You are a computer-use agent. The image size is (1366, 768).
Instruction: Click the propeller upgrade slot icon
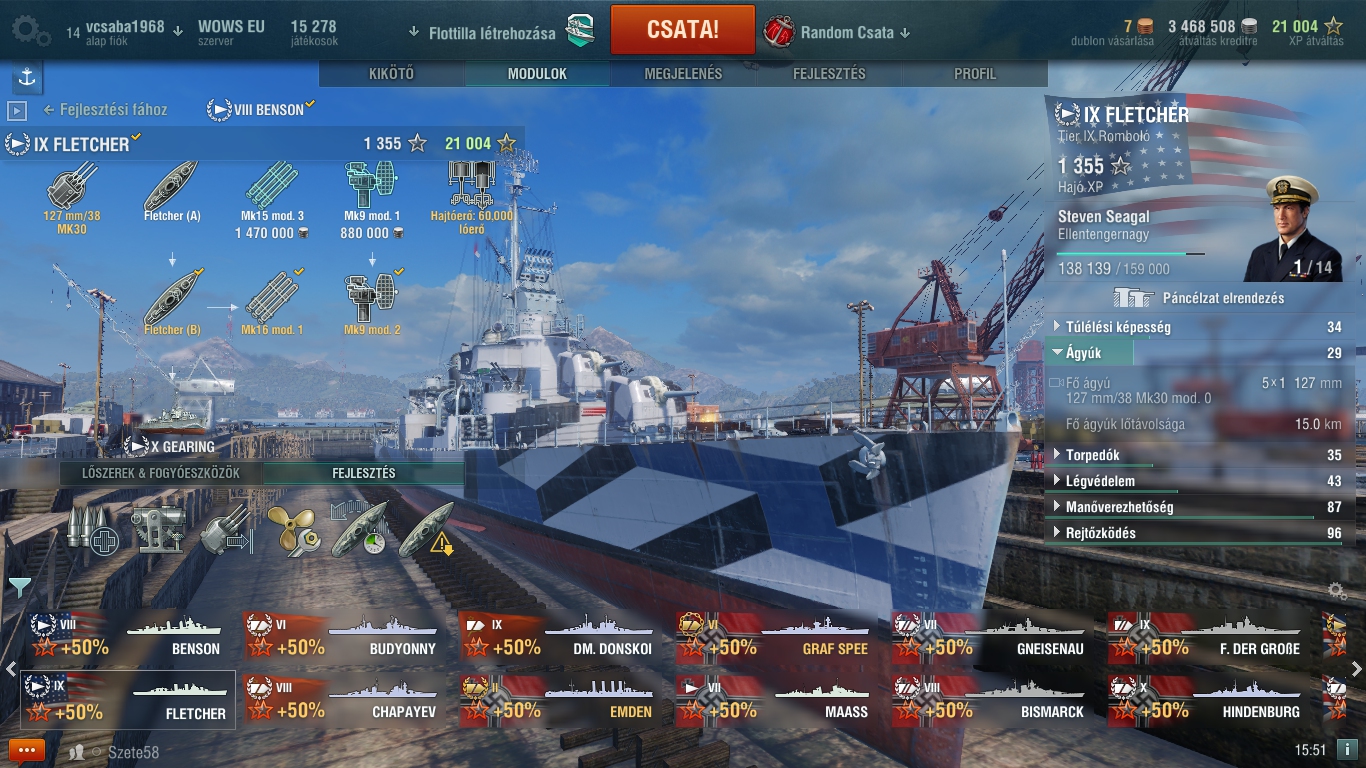[293, 530]
